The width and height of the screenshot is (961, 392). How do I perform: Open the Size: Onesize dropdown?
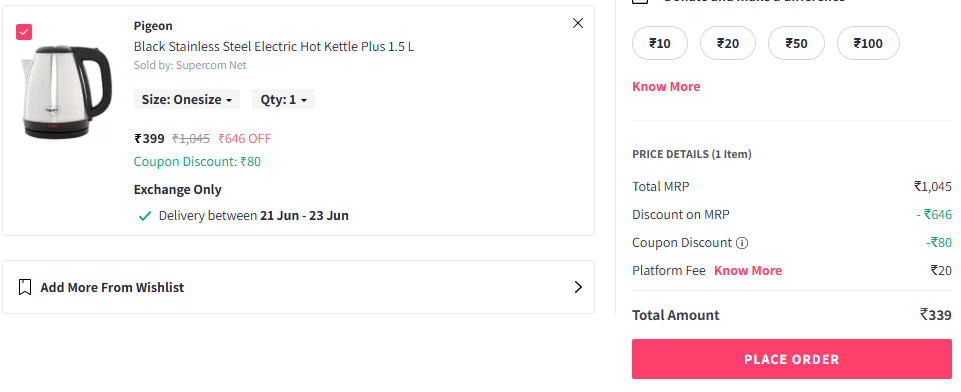(x=187, y=99)
